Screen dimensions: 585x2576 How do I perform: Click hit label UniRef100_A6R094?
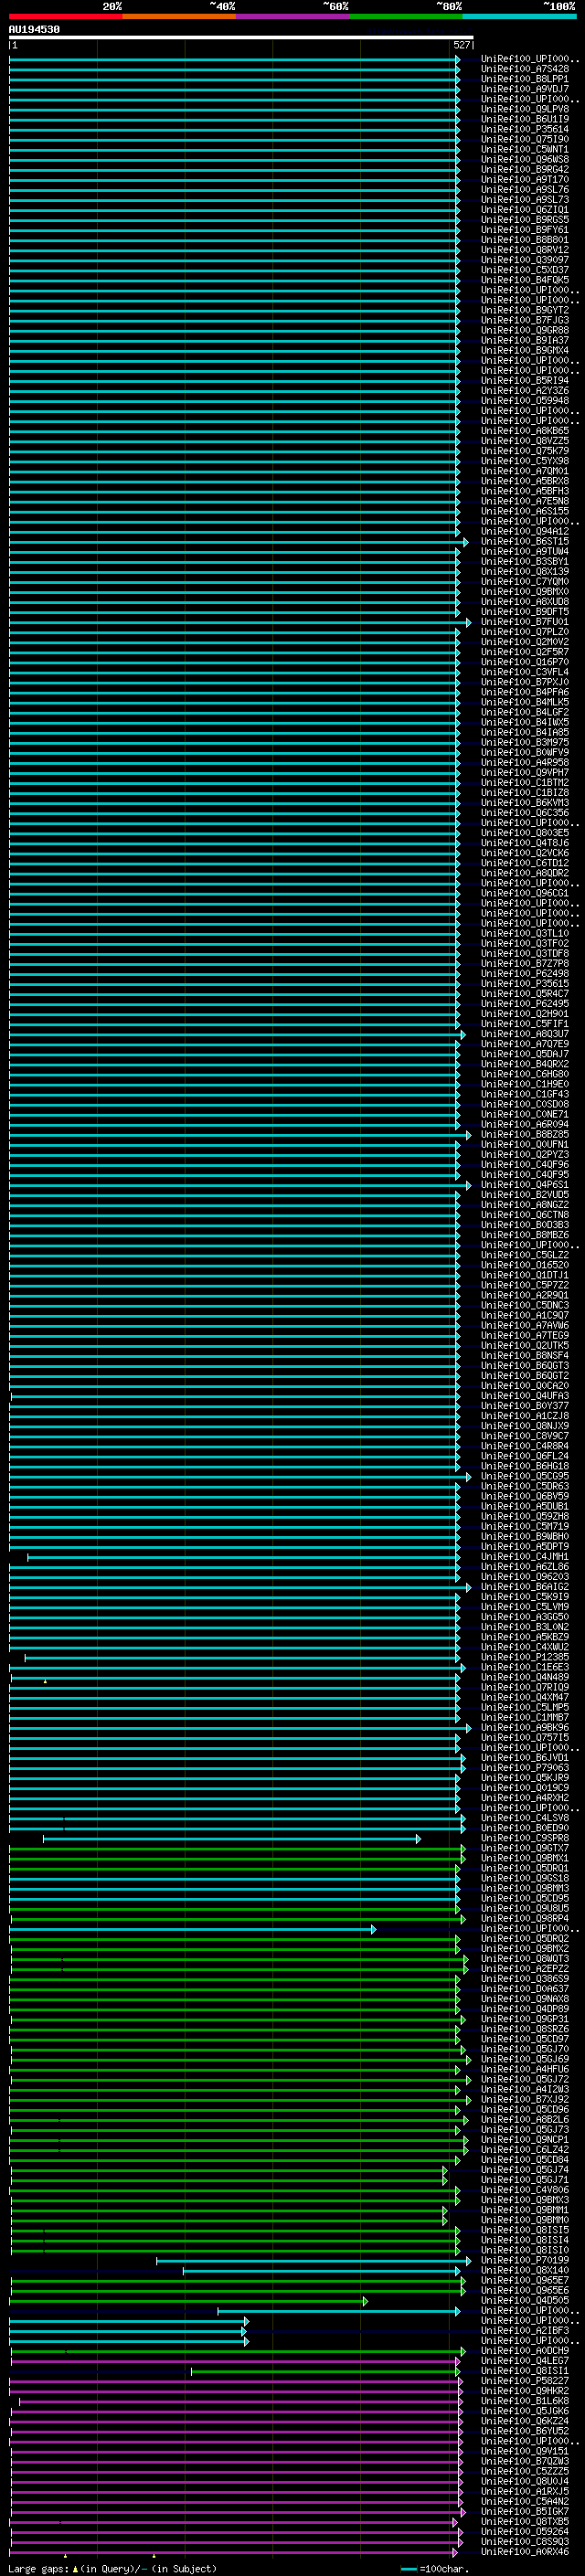point(525,1124)
